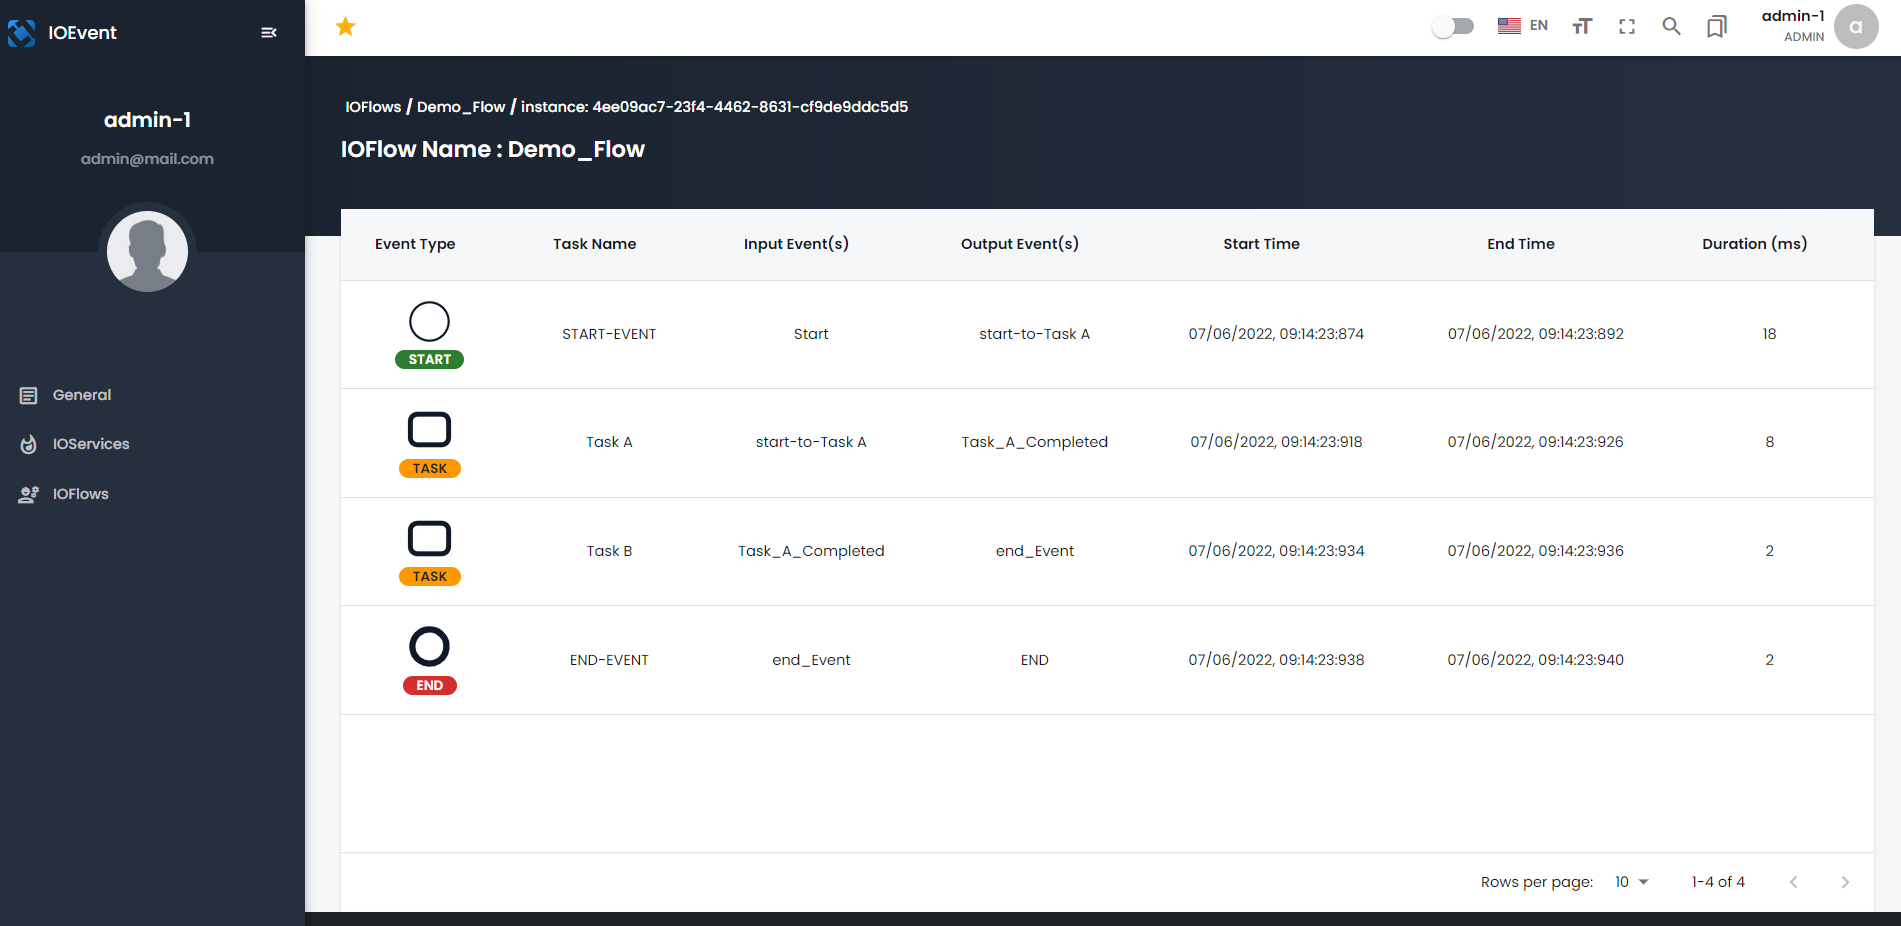The width and height of the screenshot is (1901, 926).
Task: Click the START event type badge
Action: 429,359
